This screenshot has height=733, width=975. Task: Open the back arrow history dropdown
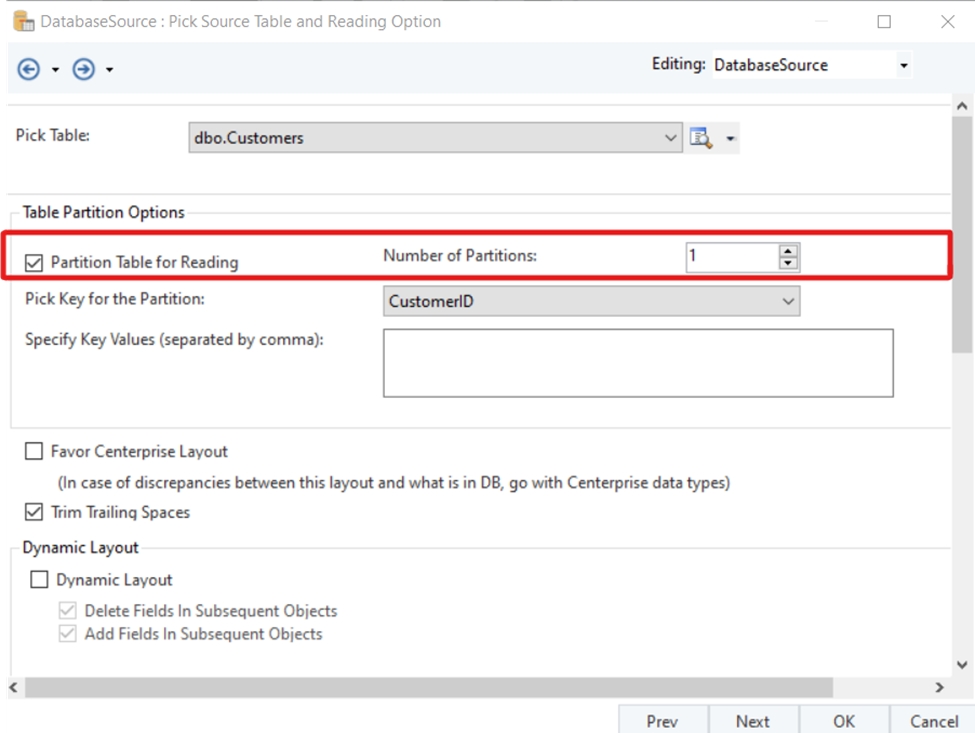pyautogui.click(x=55, y=70)
